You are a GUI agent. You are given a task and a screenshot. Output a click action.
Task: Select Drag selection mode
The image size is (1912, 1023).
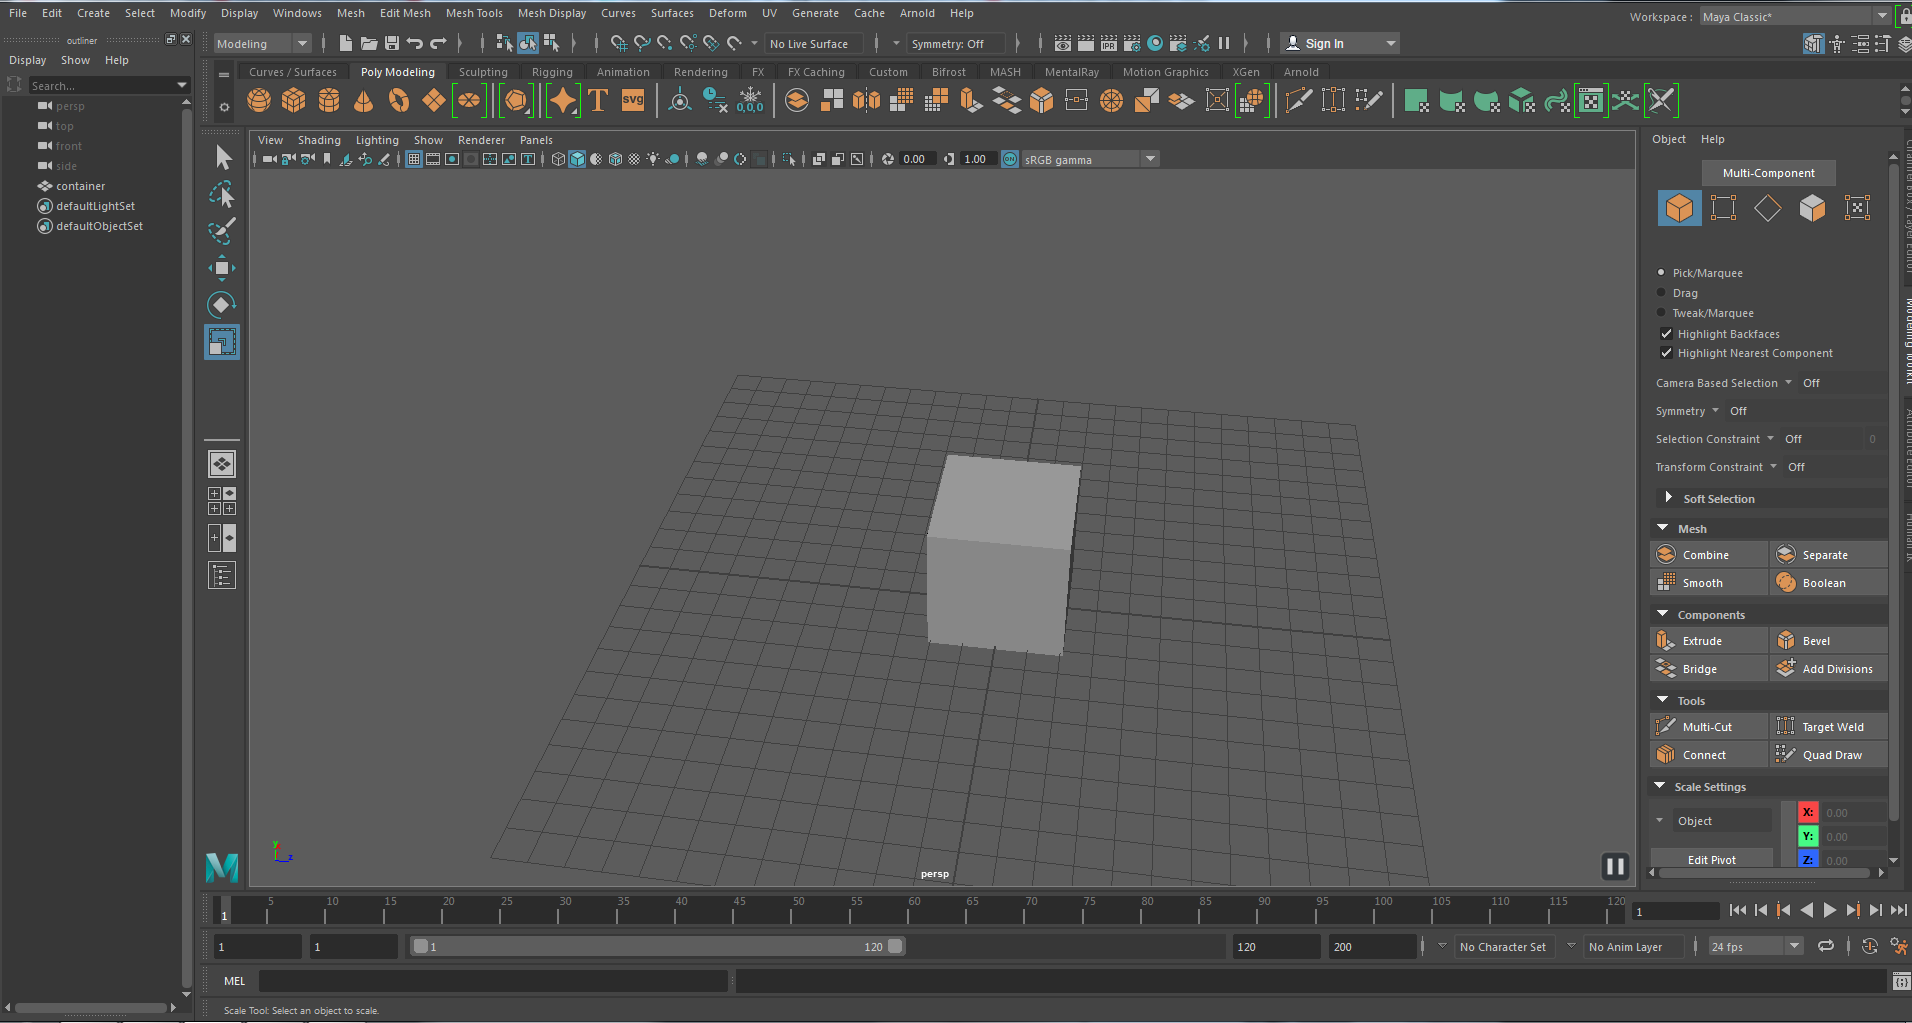point(1662,293)
